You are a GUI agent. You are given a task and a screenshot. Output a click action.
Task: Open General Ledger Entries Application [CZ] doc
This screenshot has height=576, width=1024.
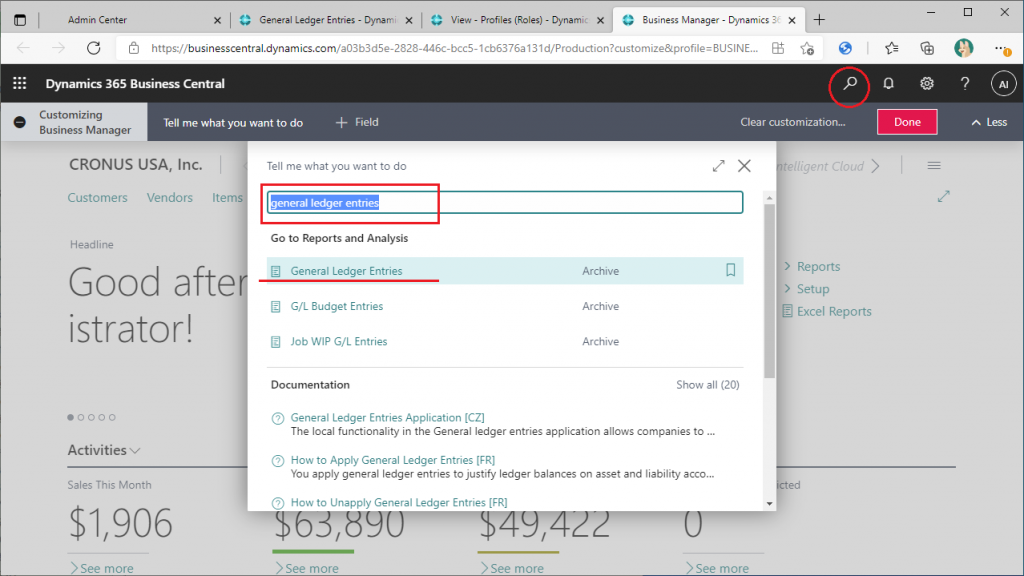click(387, 417)
